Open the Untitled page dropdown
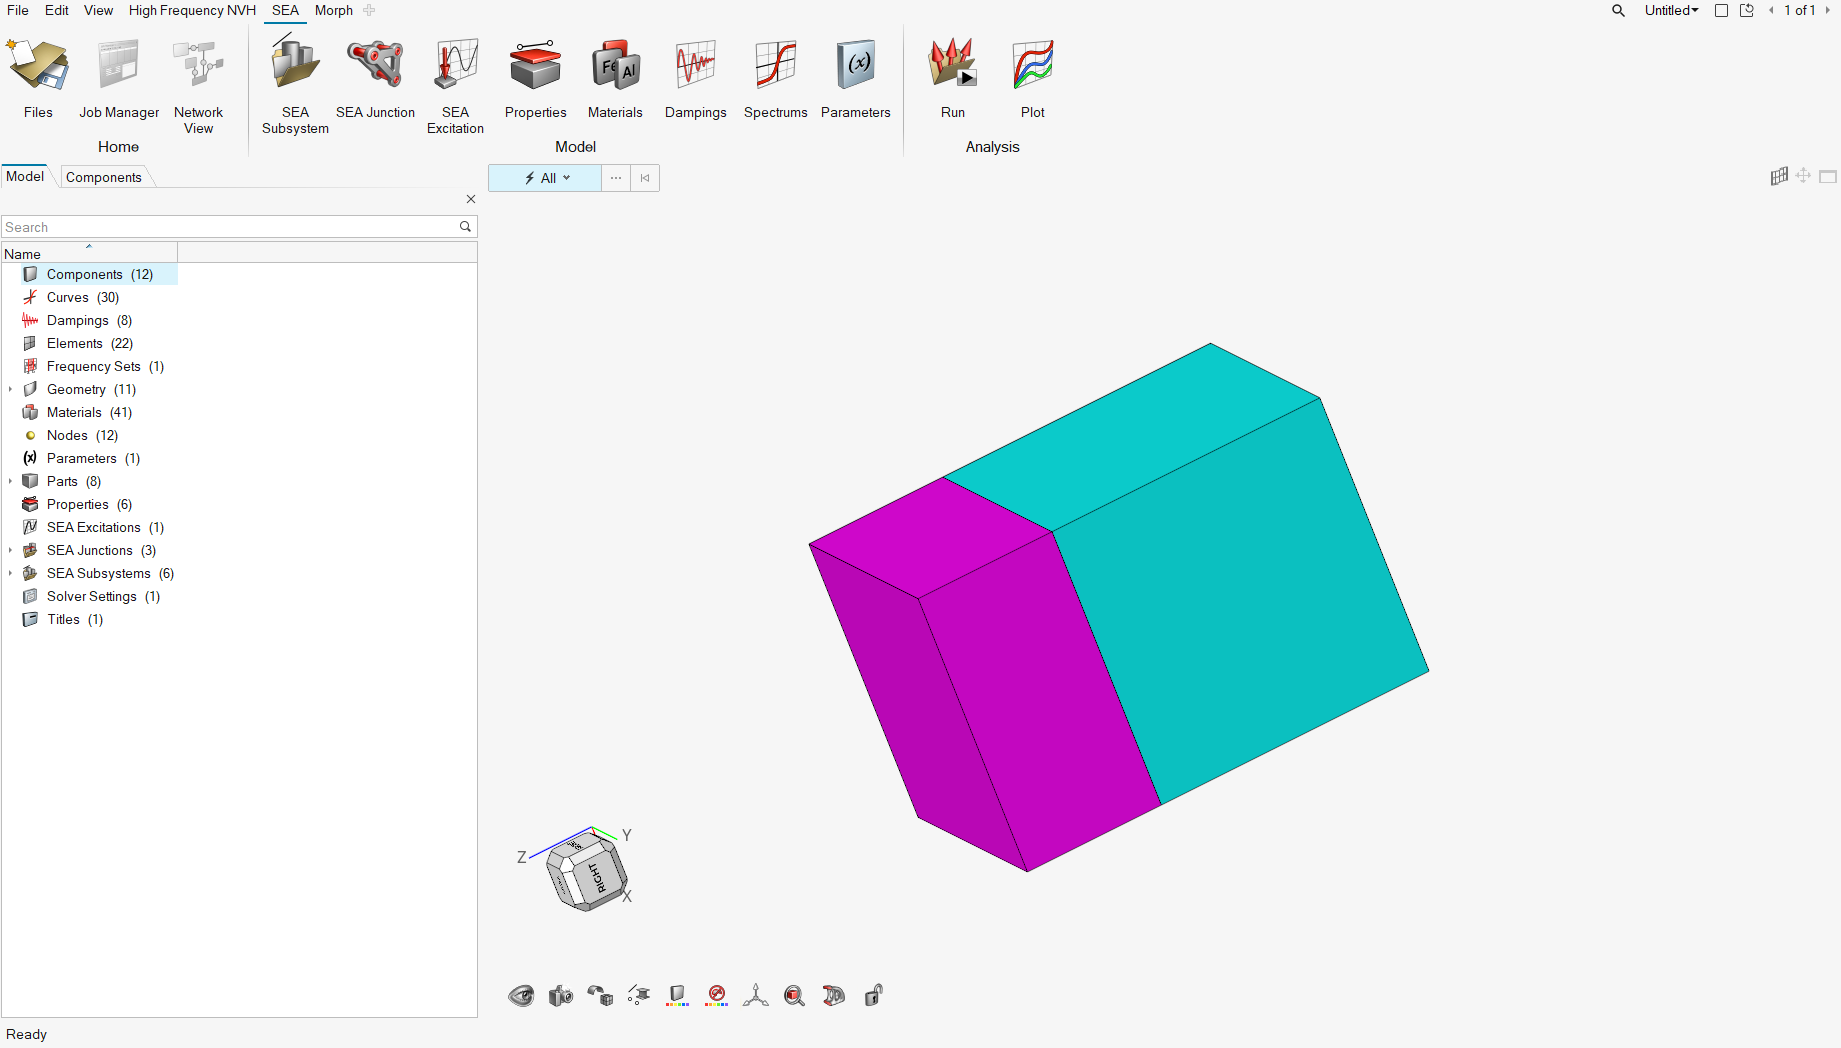 [1671, 10]
